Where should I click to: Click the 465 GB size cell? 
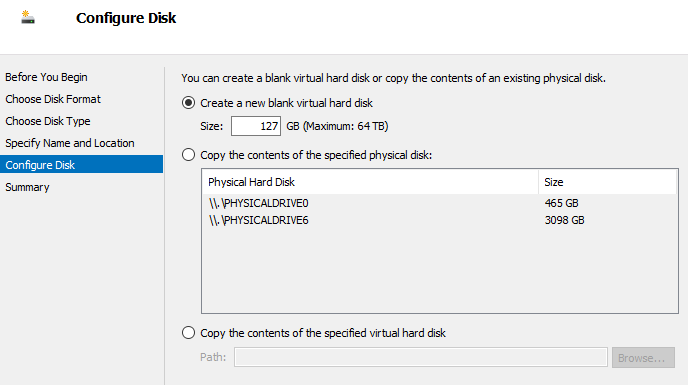561,203
